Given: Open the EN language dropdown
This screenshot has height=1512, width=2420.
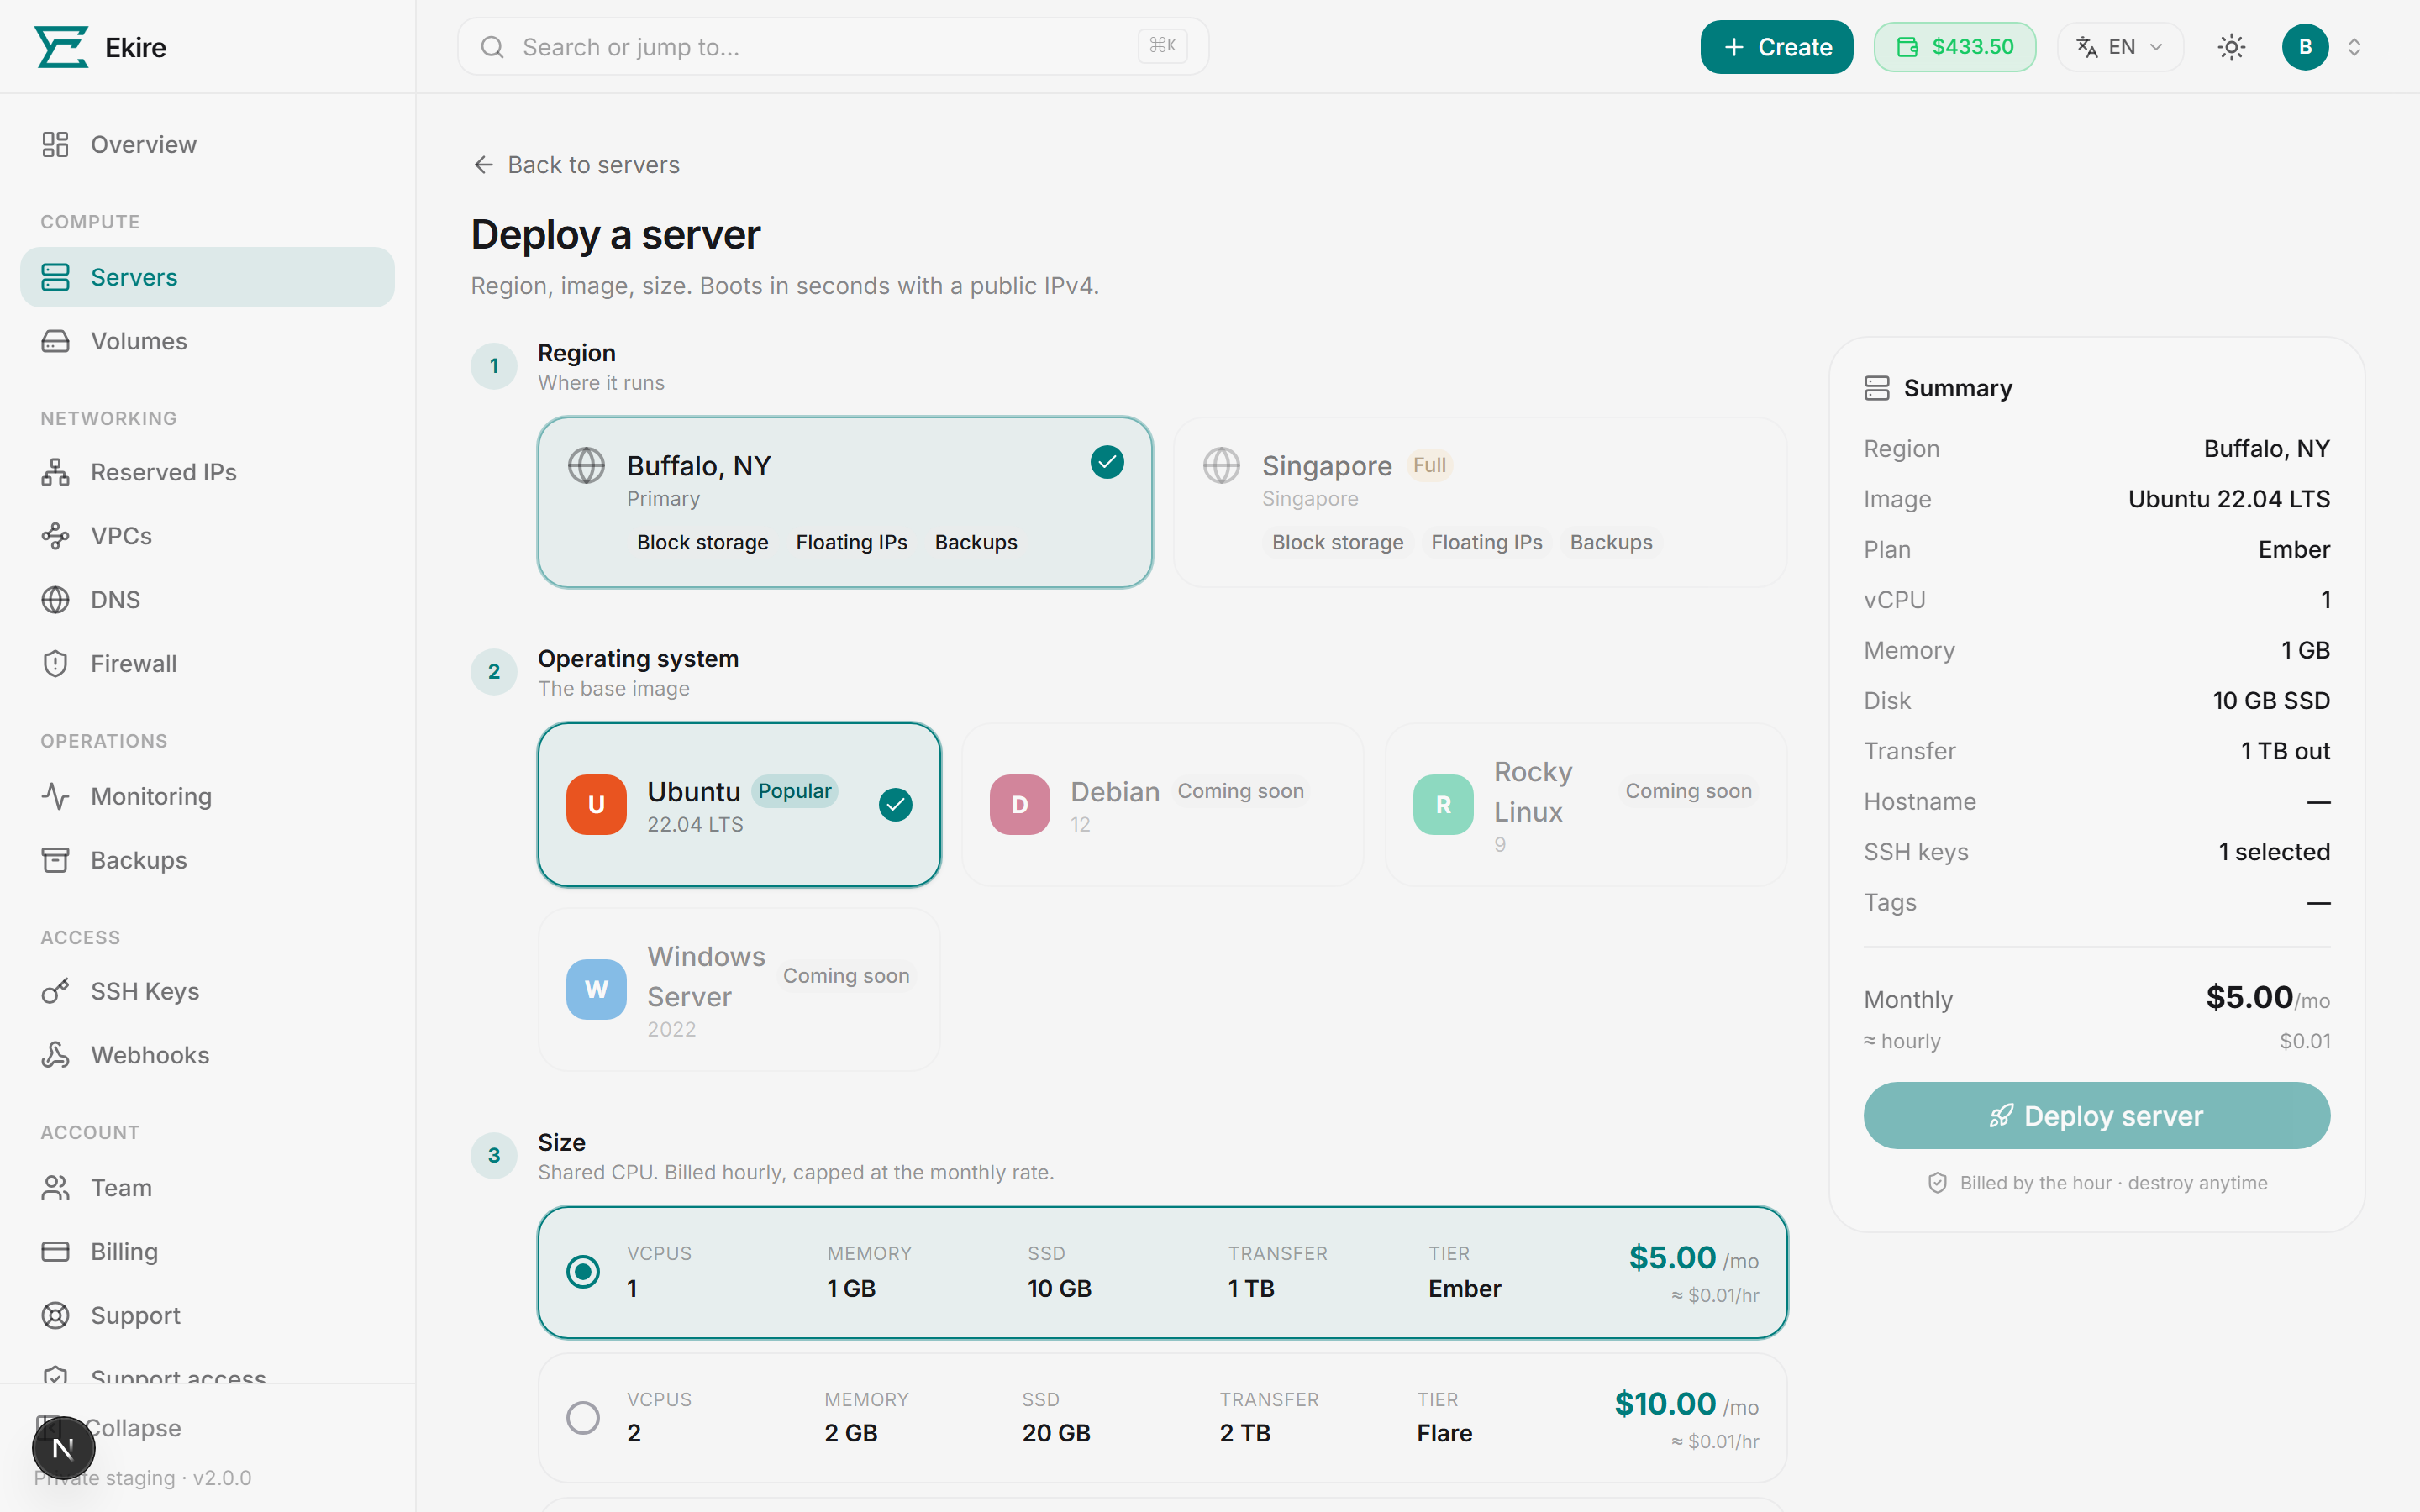Looking at the screenshot, I should pos(2120,47).
